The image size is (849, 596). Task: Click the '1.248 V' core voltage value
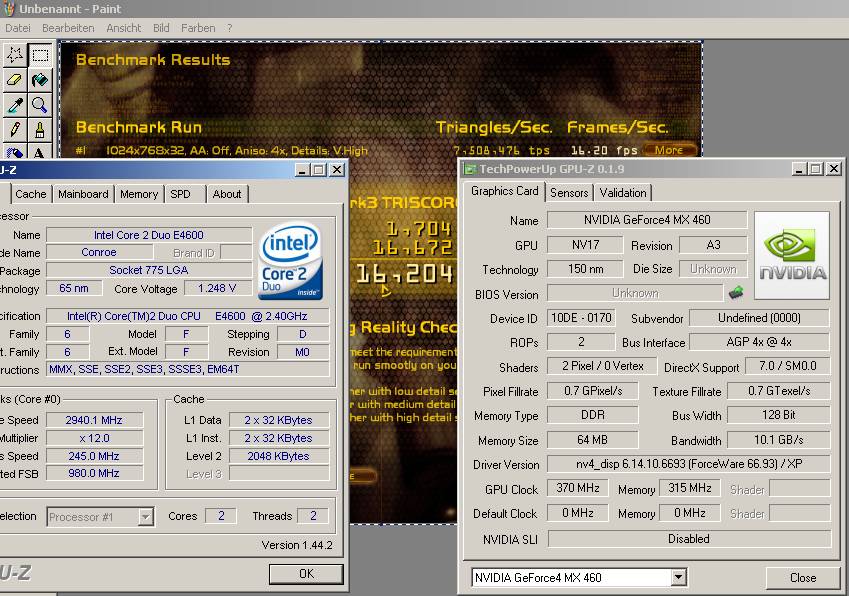pos(217,288)
